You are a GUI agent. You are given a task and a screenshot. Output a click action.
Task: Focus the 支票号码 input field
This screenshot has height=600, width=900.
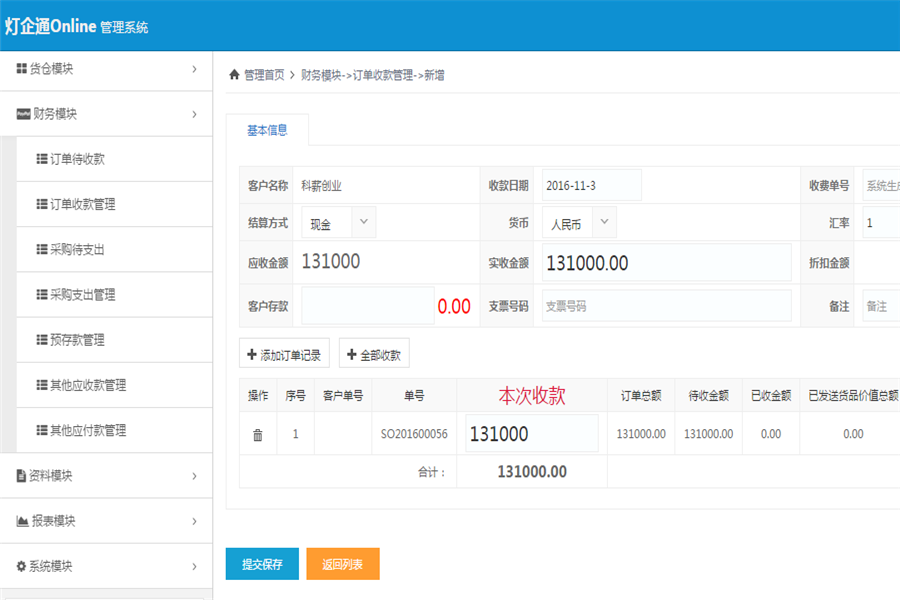pyautogui.click(x=667, y=306)
